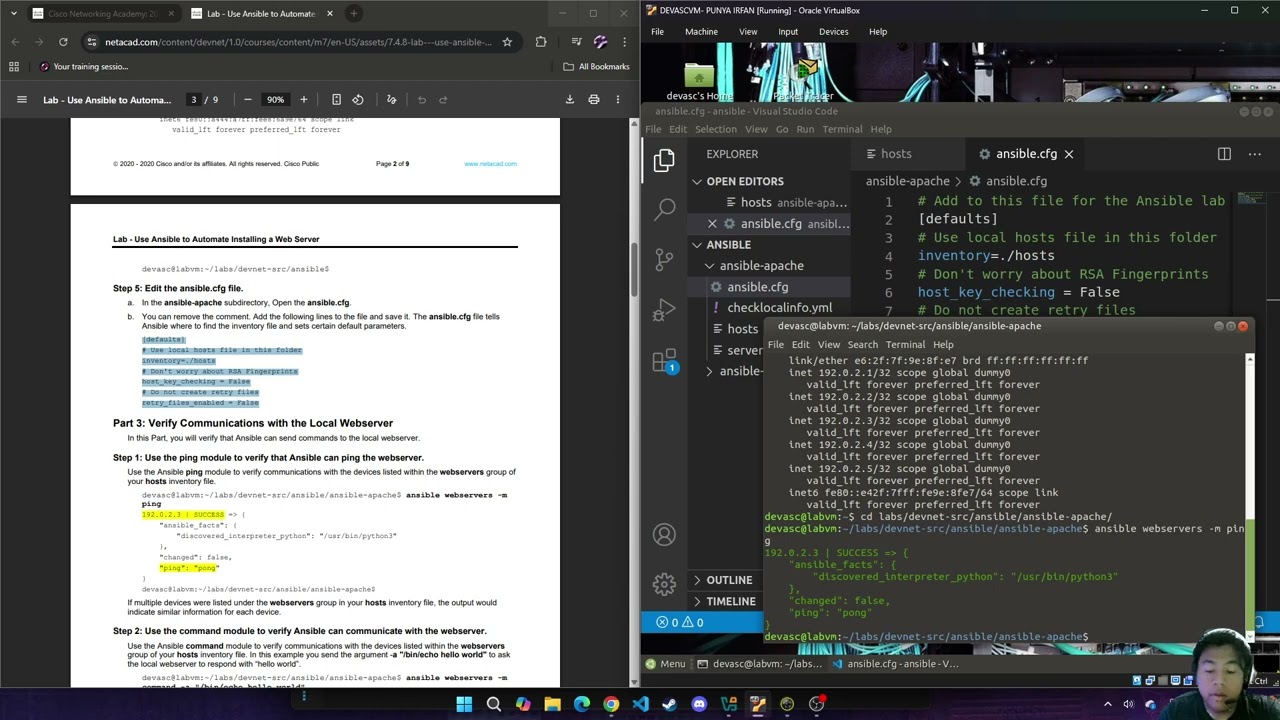1280x720 pixels.
Task: Open the Extensions activity icon with badge
Action: (x=664, y=360)
